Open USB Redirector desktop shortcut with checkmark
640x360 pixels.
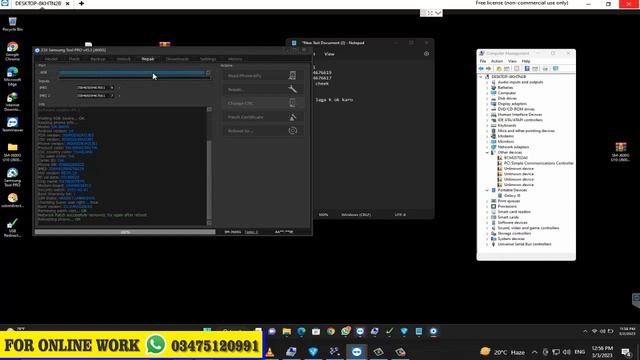12,228
